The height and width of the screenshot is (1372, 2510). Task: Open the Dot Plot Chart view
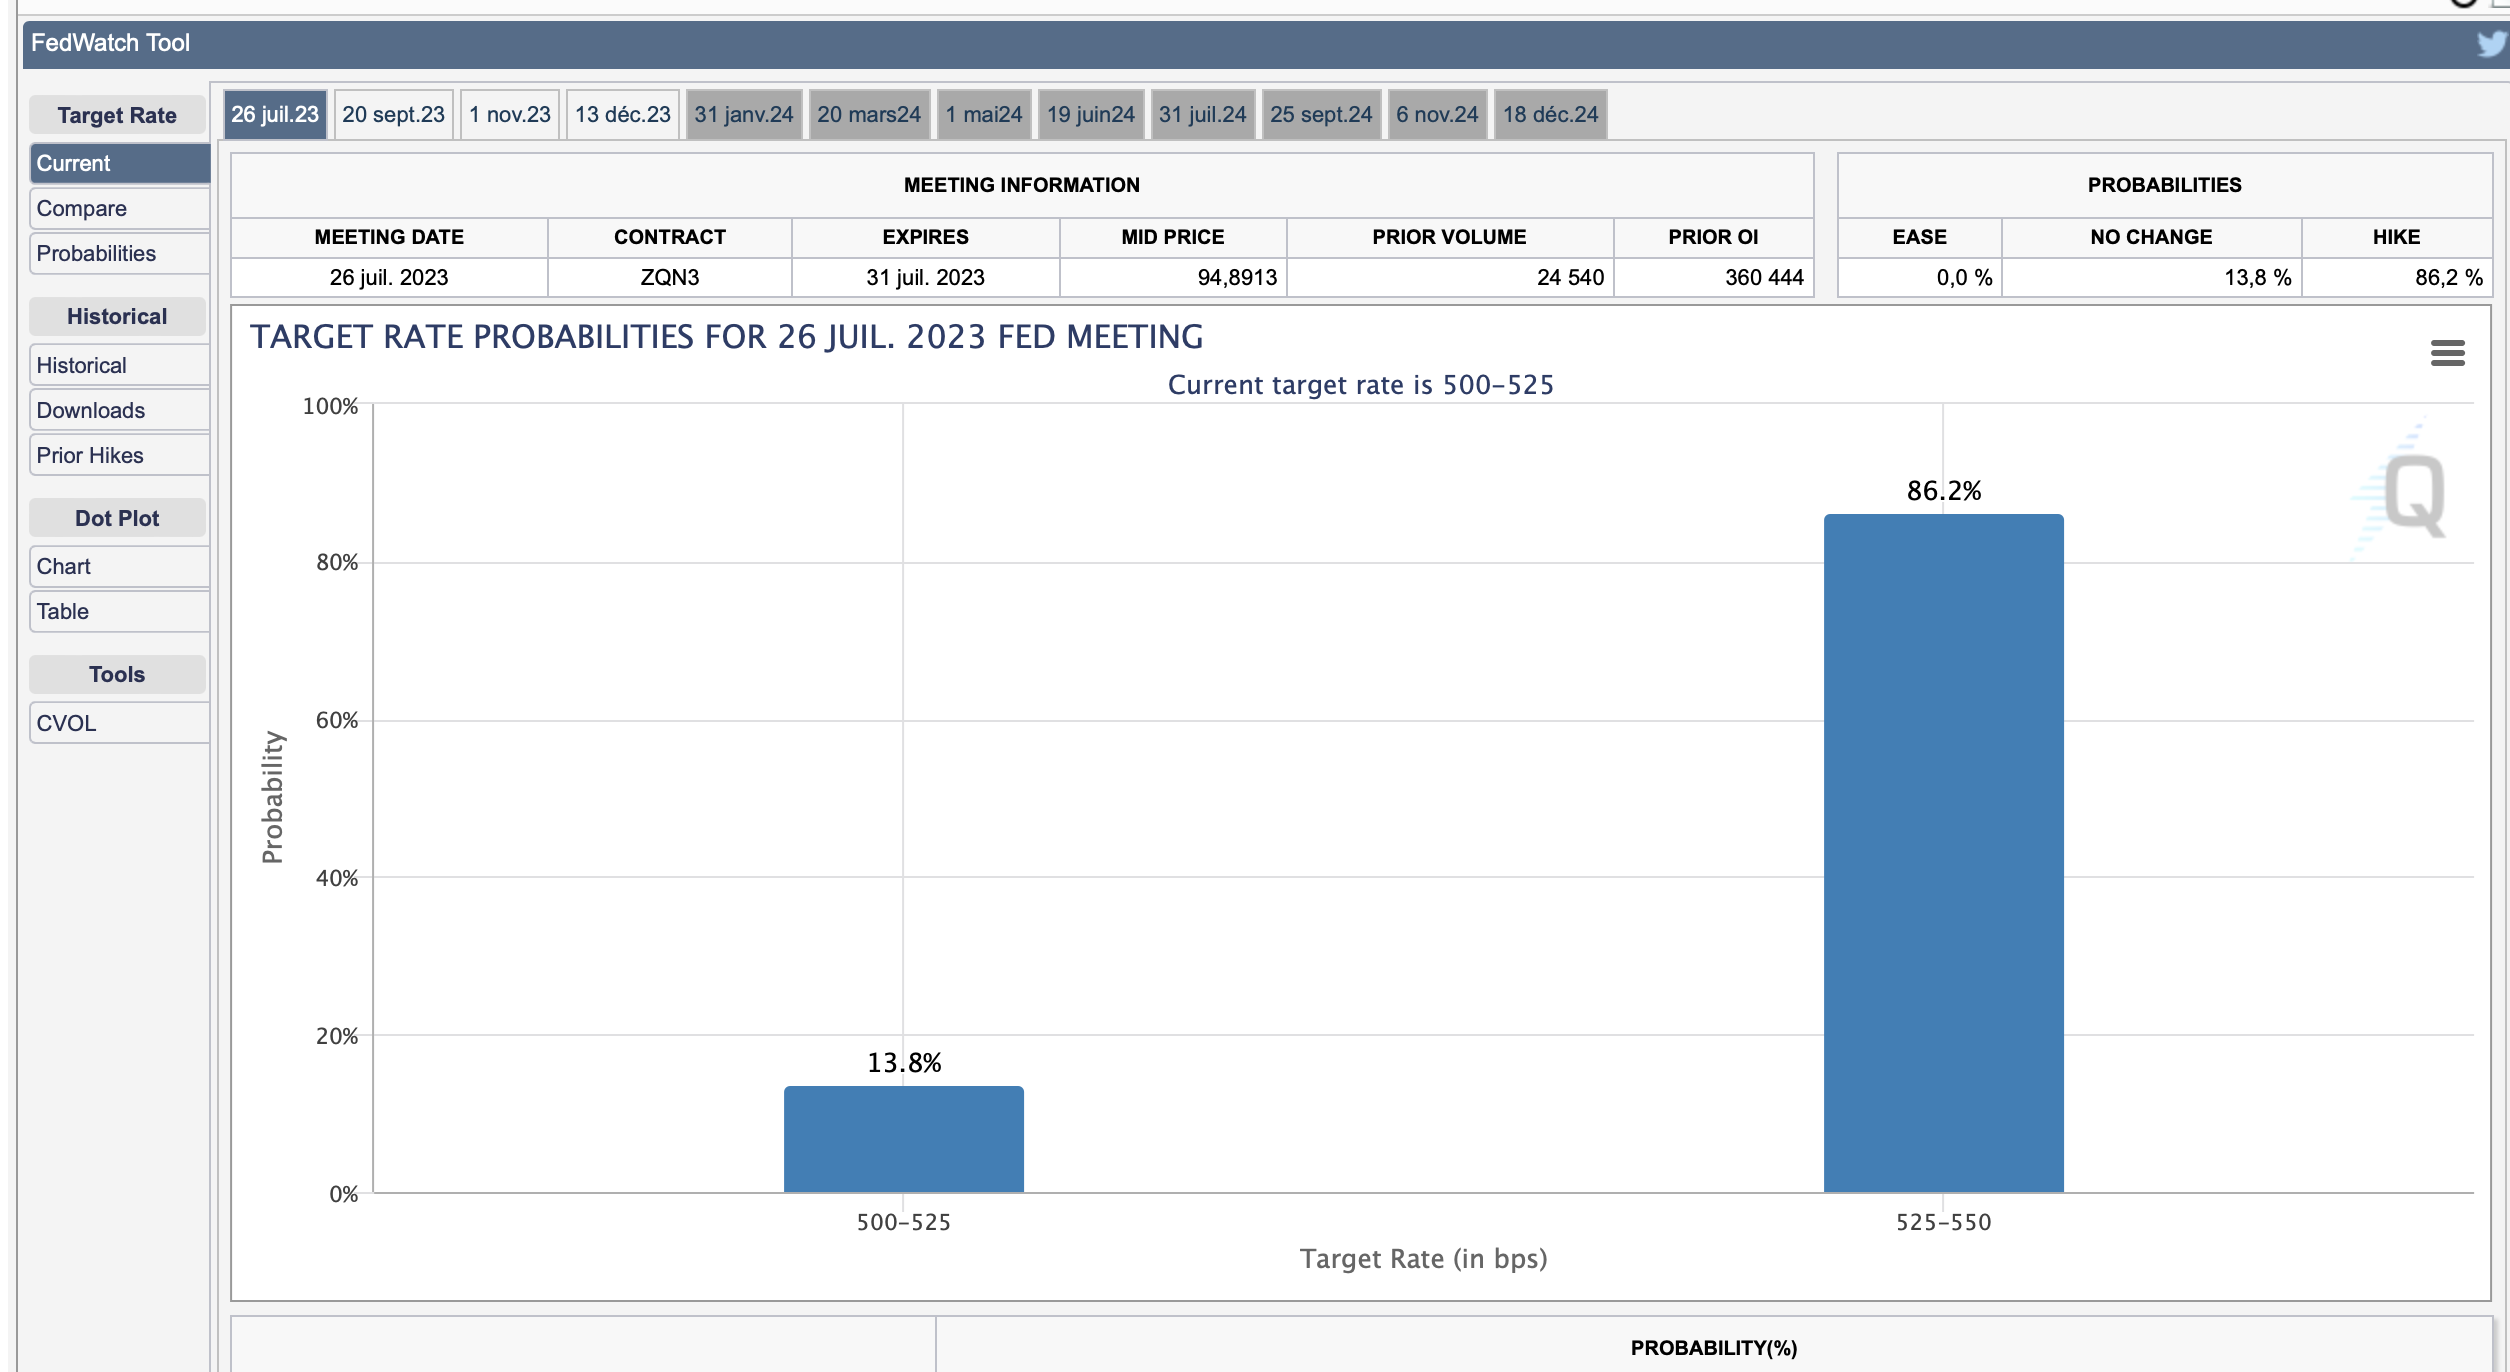(x=118, y=567)
